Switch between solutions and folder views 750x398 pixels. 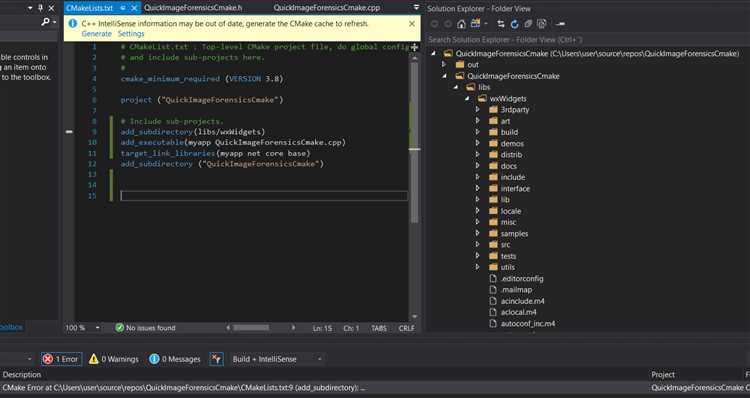[x=475, y=23]
